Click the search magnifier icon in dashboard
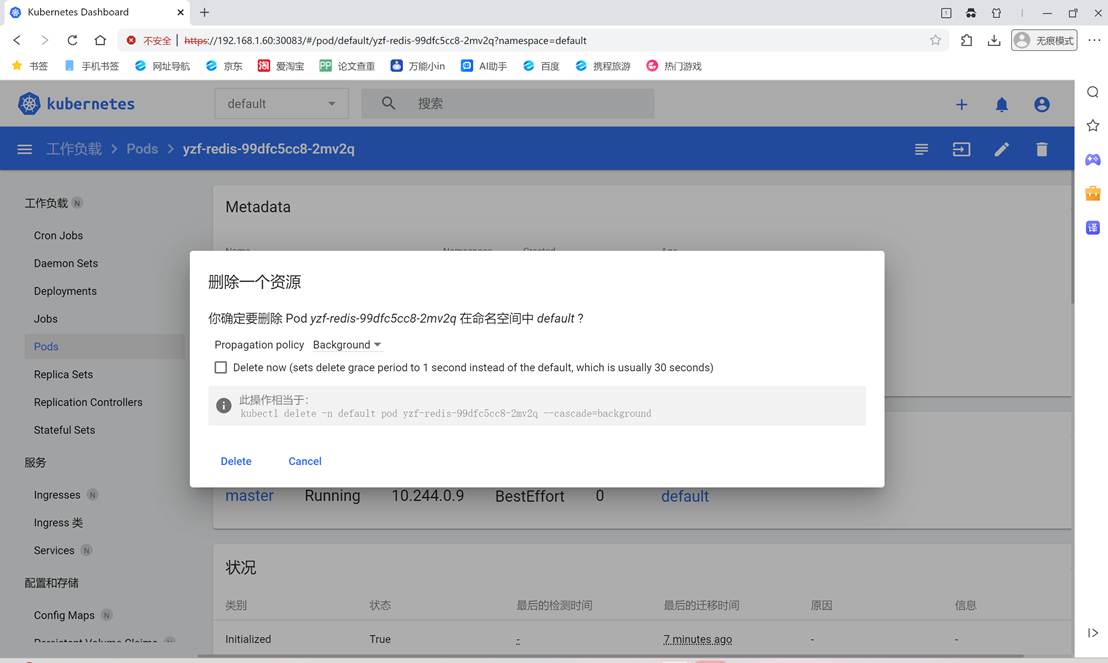1108x663 pixels. point(388,103)
